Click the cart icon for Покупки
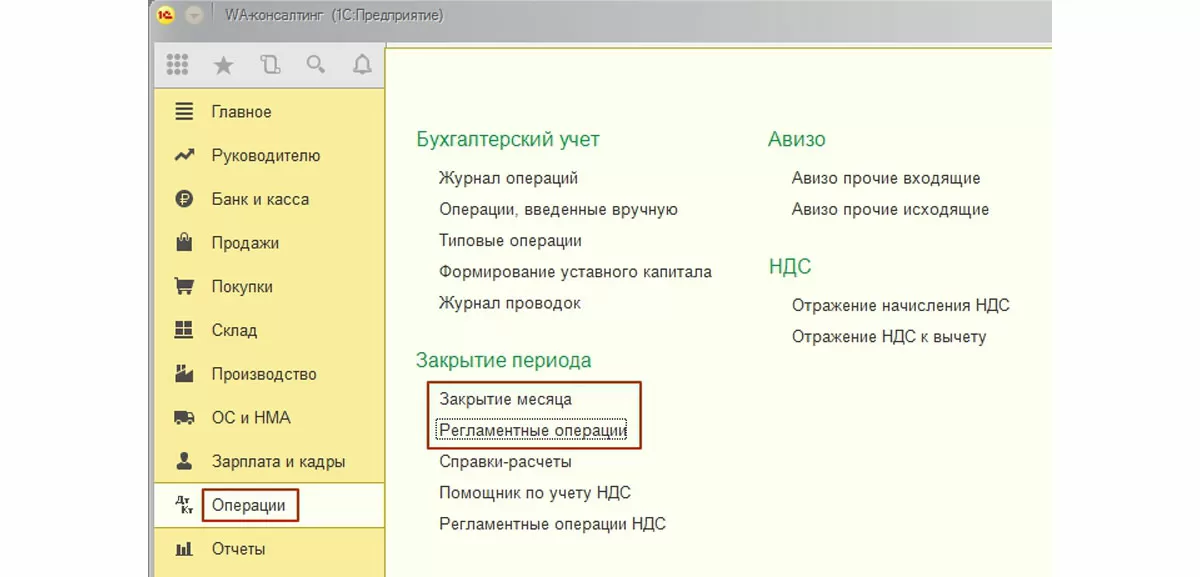The image size is (1200, 577). coord(184,286)
